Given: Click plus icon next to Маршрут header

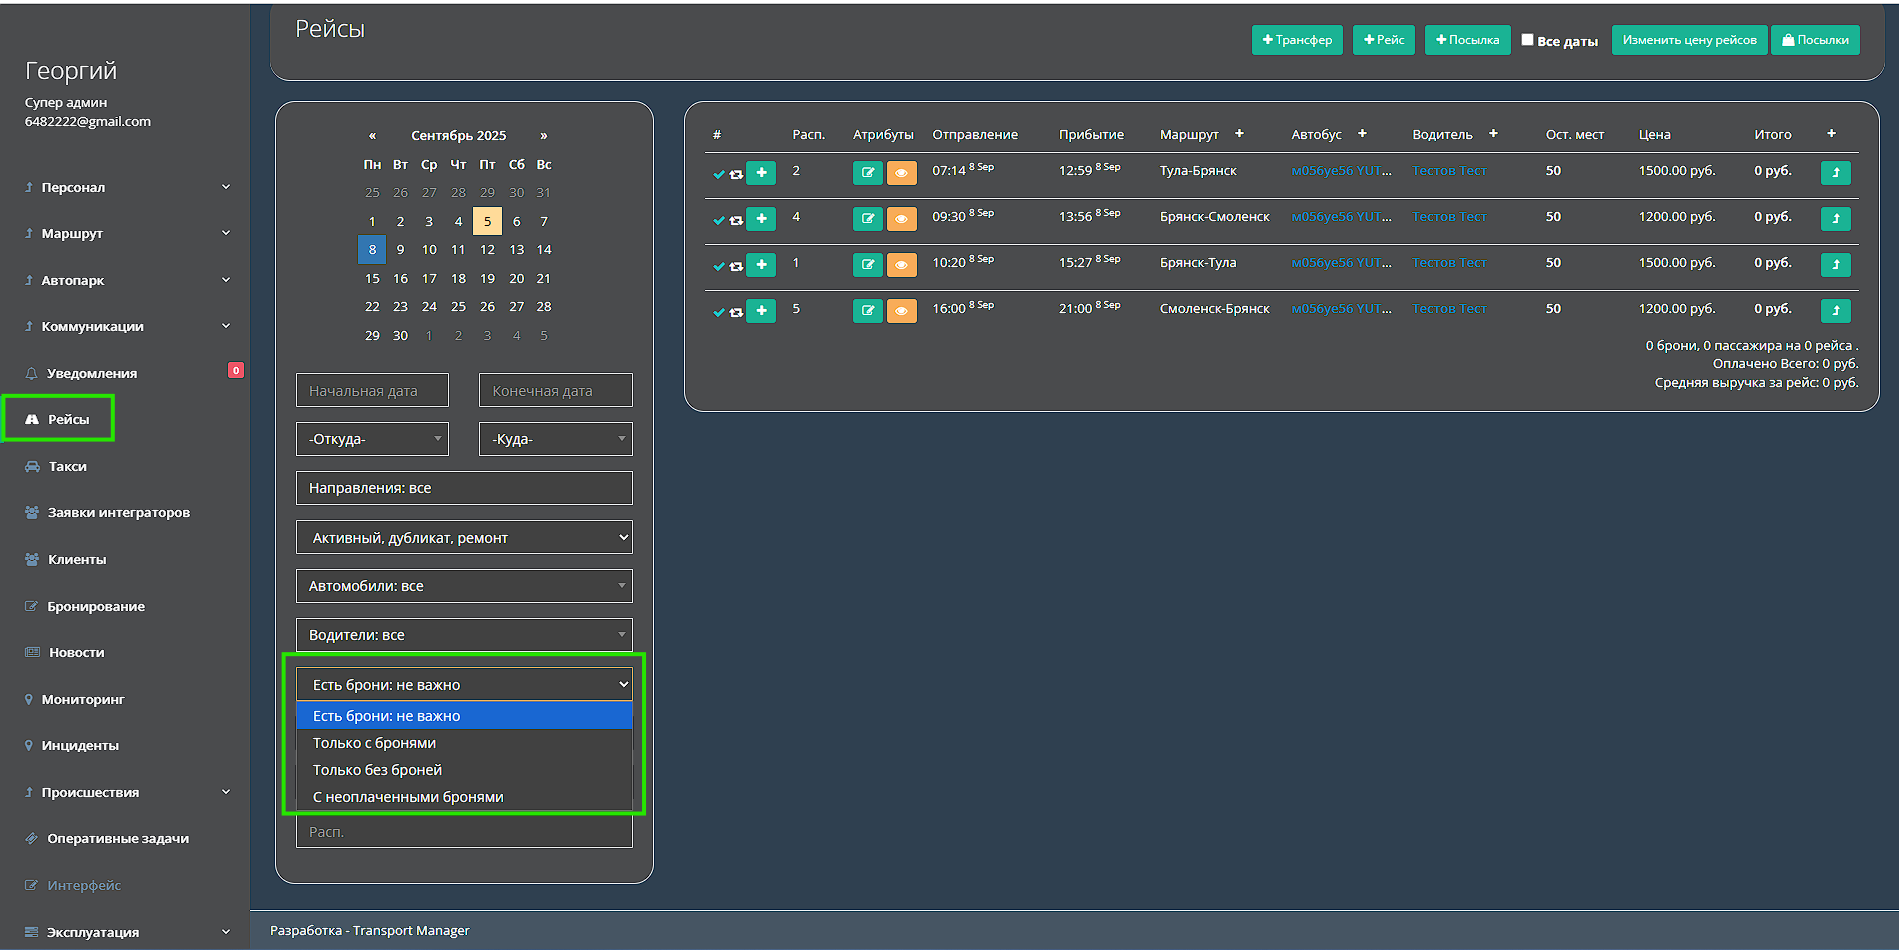Looking at the screenshot, I should [1239, 134].
